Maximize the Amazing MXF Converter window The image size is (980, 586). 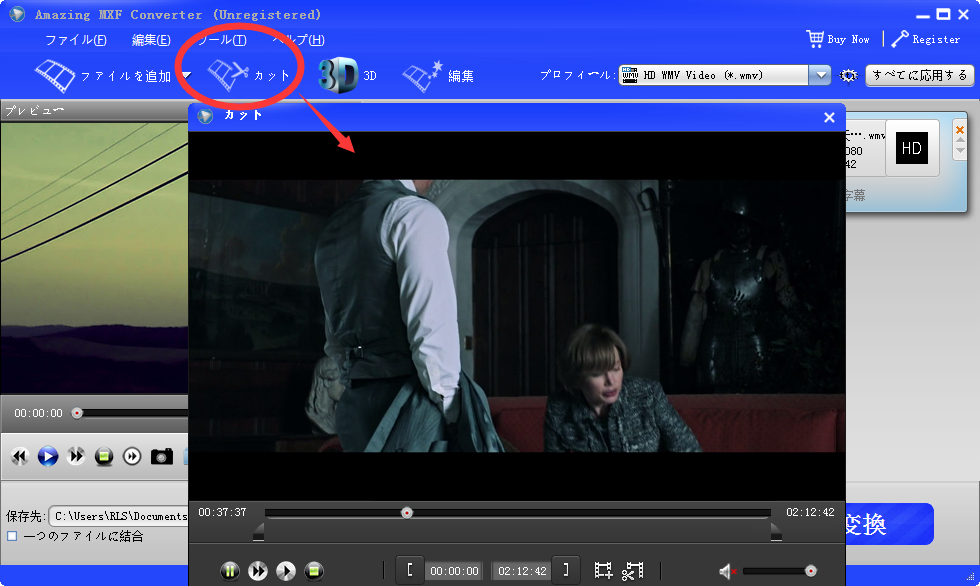[943, 14]
